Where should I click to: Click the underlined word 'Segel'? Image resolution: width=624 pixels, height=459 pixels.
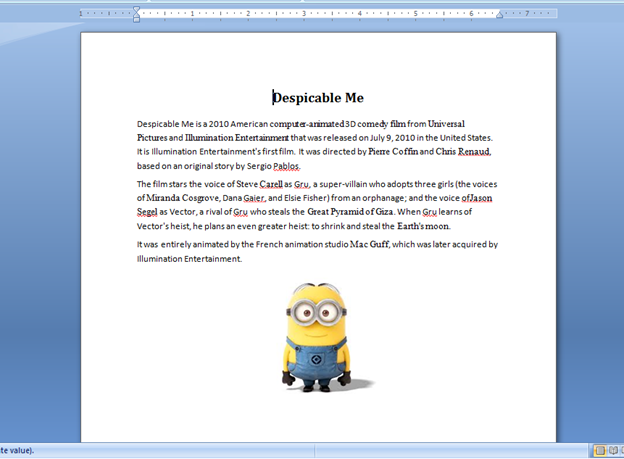[148, 212]
